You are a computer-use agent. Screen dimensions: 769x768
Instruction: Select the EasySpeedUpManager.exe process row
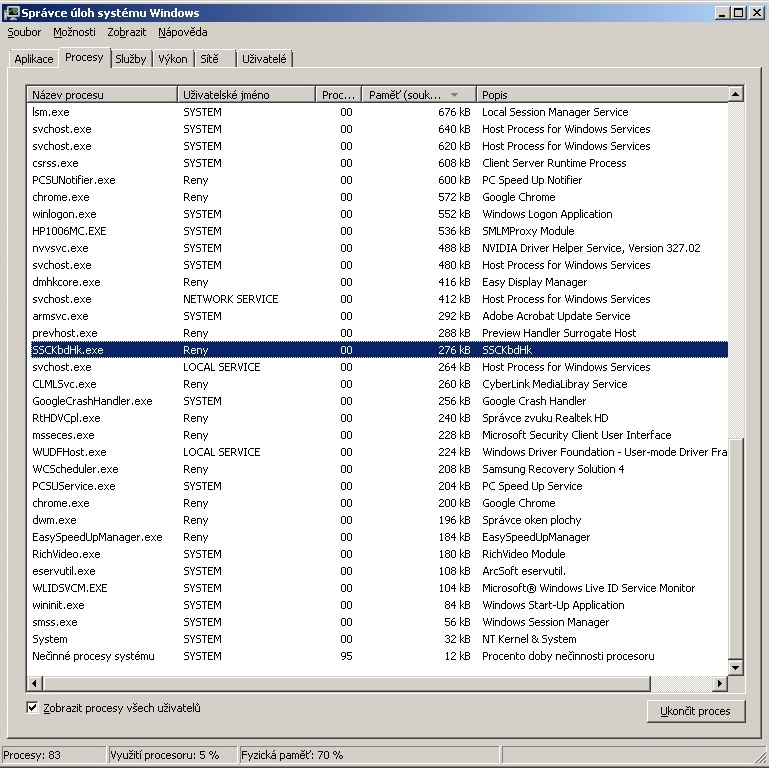tap(97, 537)
